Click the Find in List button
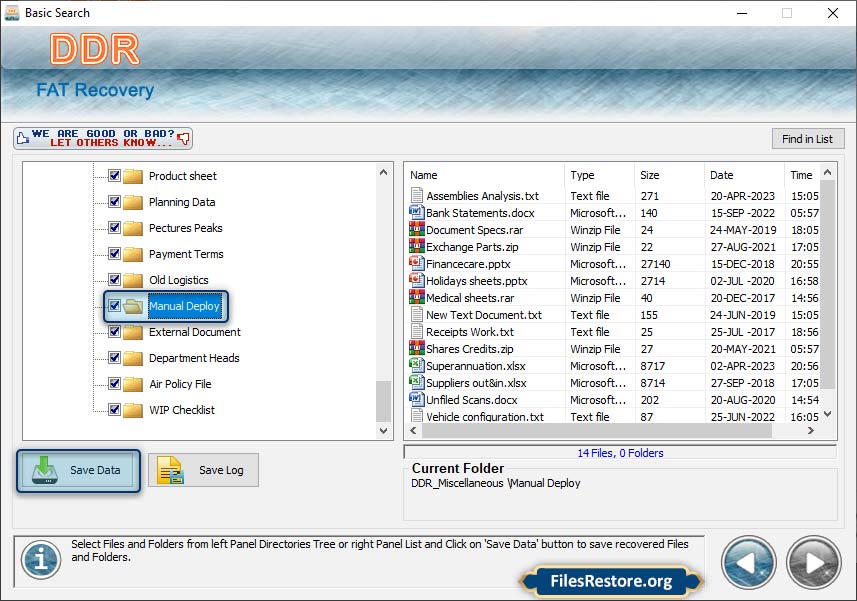This screenshot has width=857, height=601. point(808,139)
